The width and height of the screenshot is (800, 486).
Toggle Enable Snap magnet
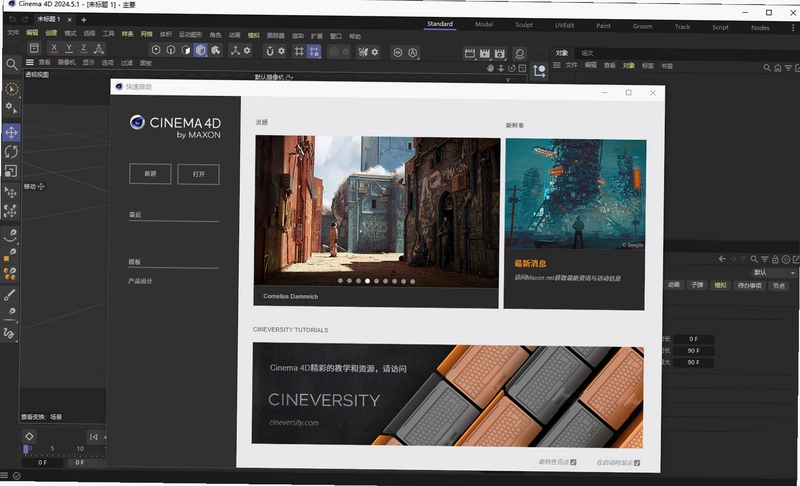click(270, 51)
